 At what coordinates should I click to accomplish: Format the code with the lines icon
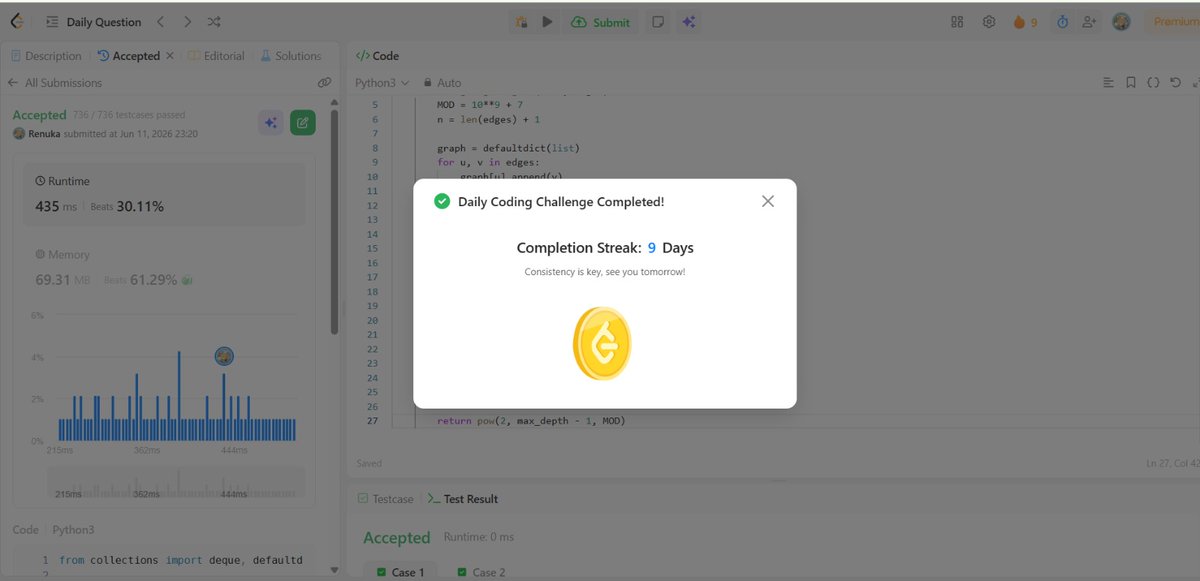[1108, 83]
